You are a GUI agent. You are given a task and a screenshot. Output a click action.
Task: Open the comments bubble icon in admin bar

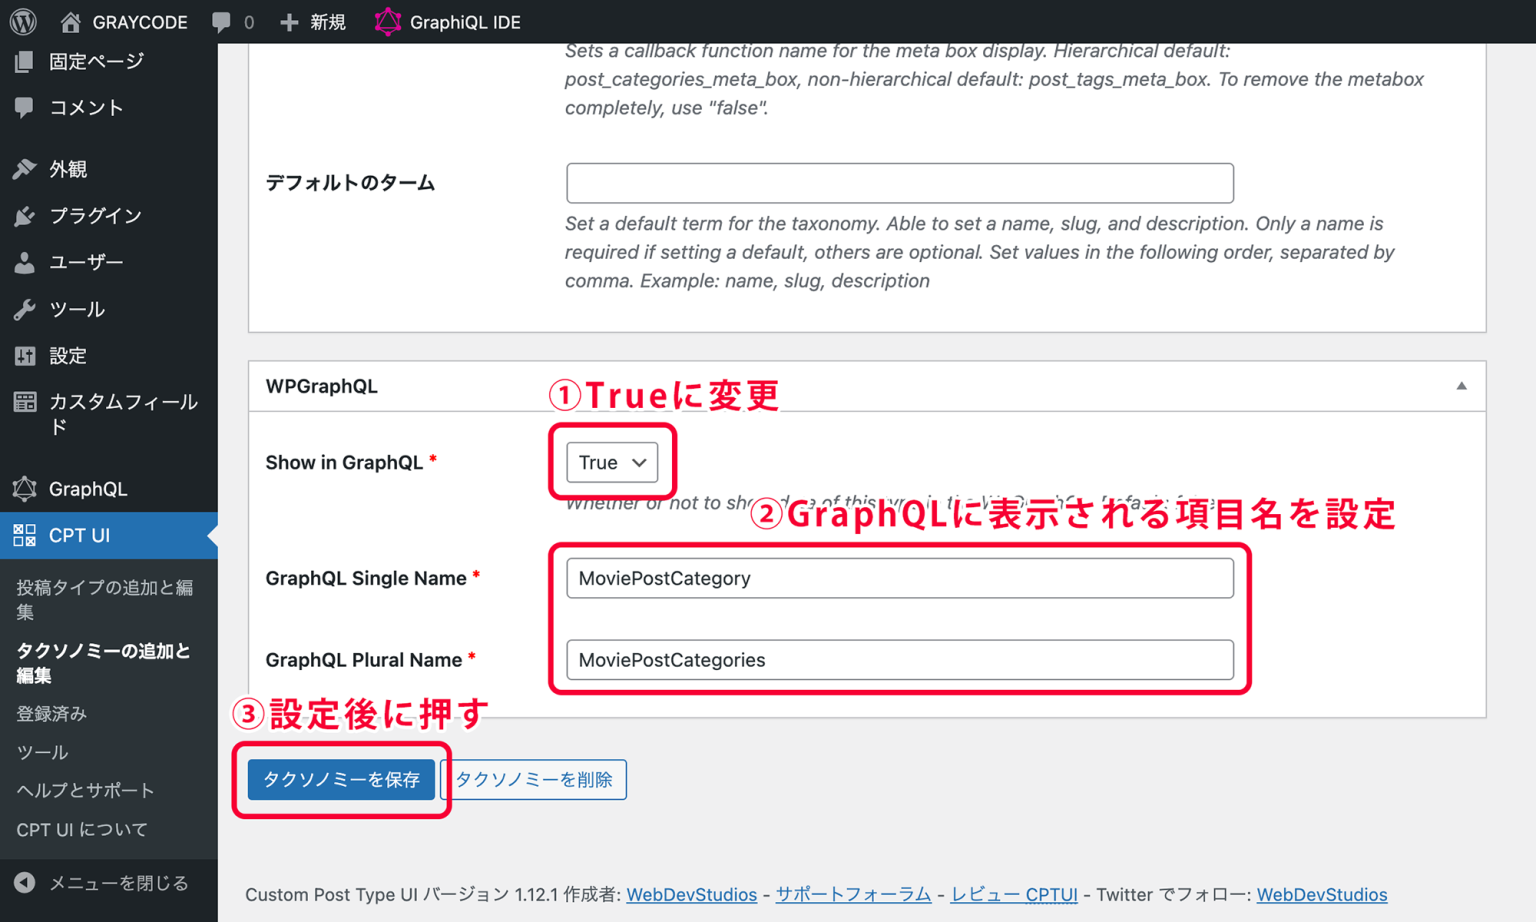pos(221,22)
